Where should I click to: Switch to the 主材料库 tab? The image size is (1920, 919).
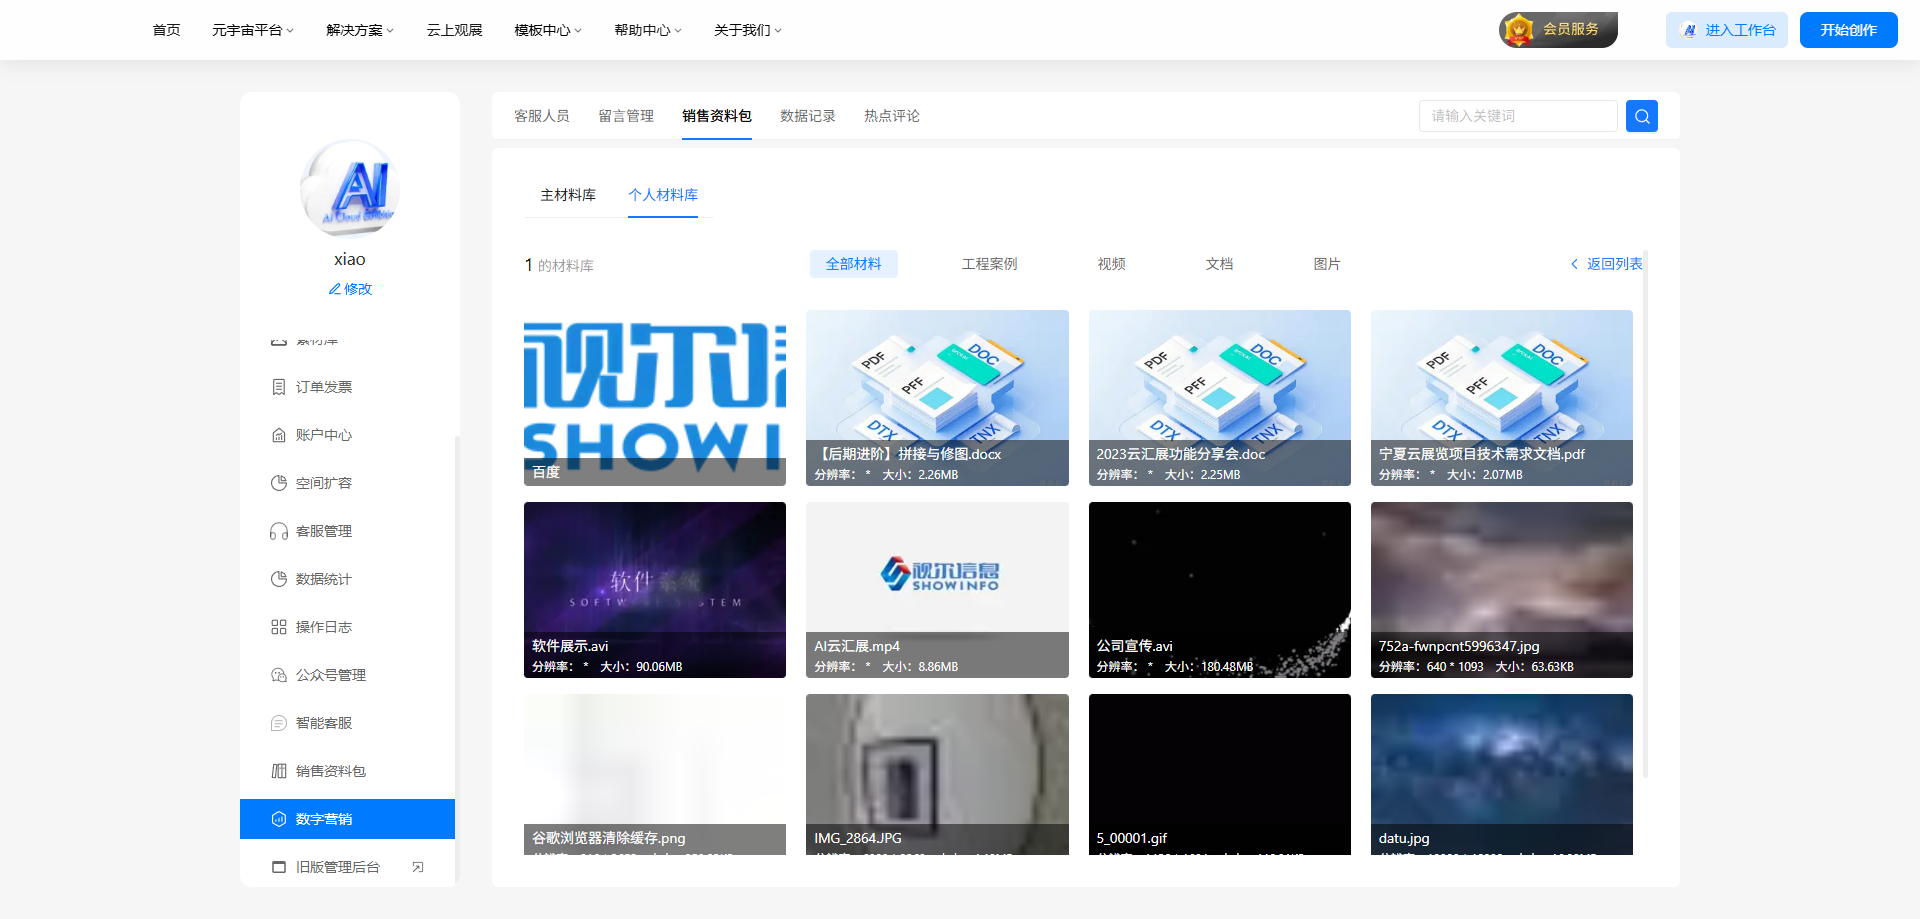567,195
